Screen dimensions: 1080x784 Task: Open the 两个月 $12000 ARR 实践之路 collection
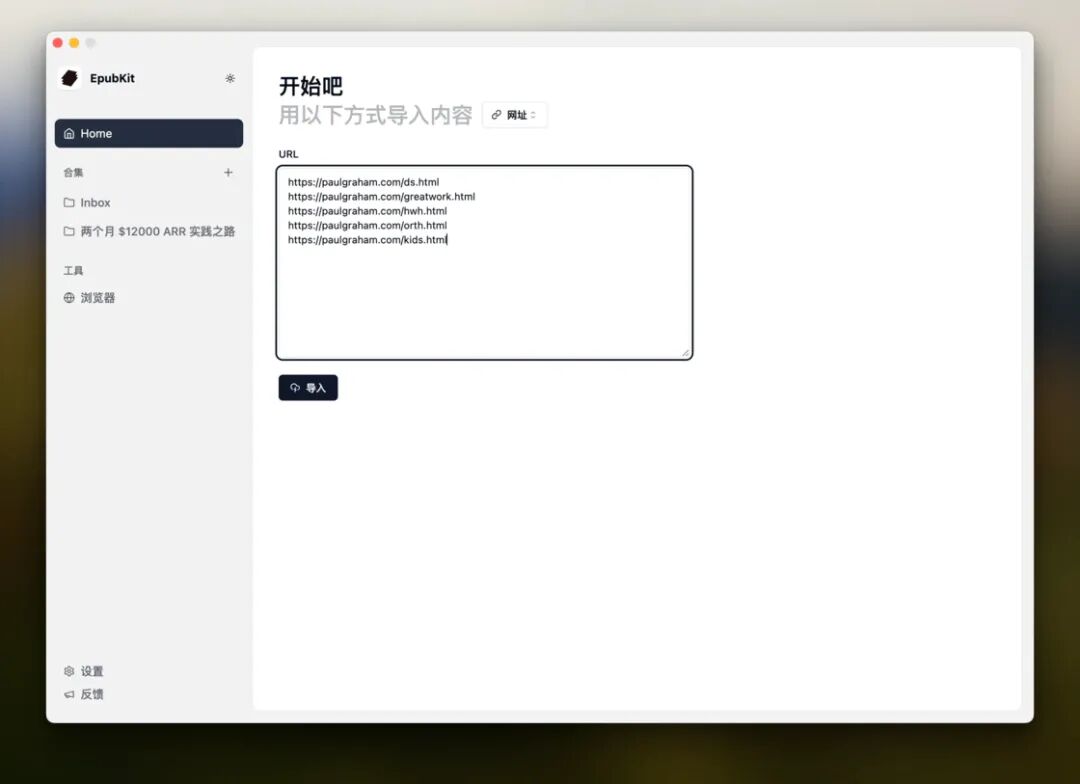[149, 231]
